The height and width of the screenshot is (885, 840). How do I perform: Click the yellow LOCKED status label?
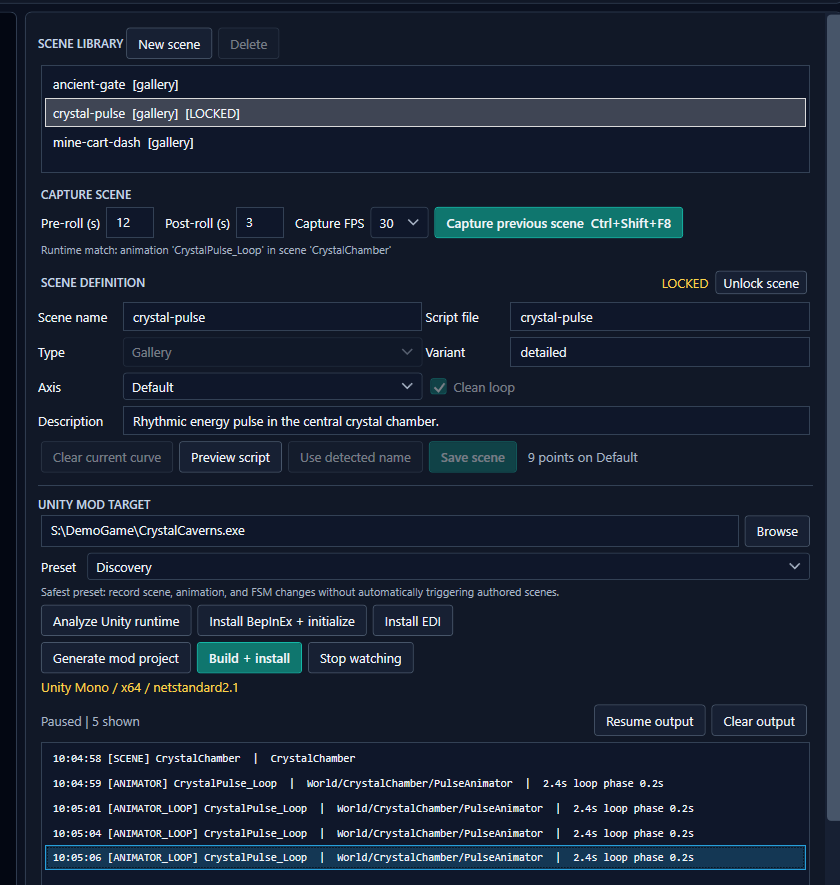tap(685, 283)
